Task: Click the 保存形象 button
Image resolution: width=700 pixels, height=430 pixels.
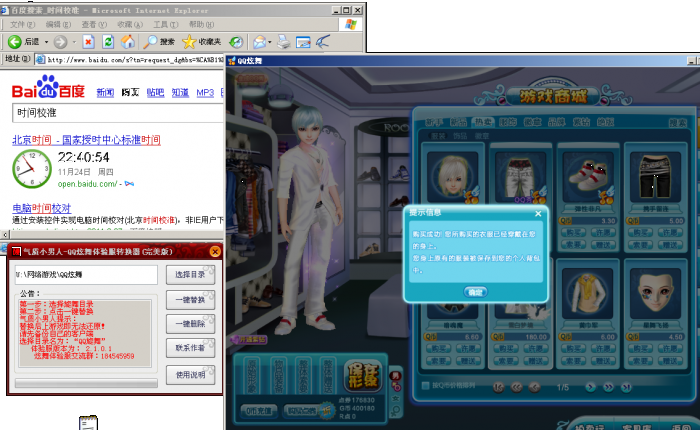Action: point(363,376)
